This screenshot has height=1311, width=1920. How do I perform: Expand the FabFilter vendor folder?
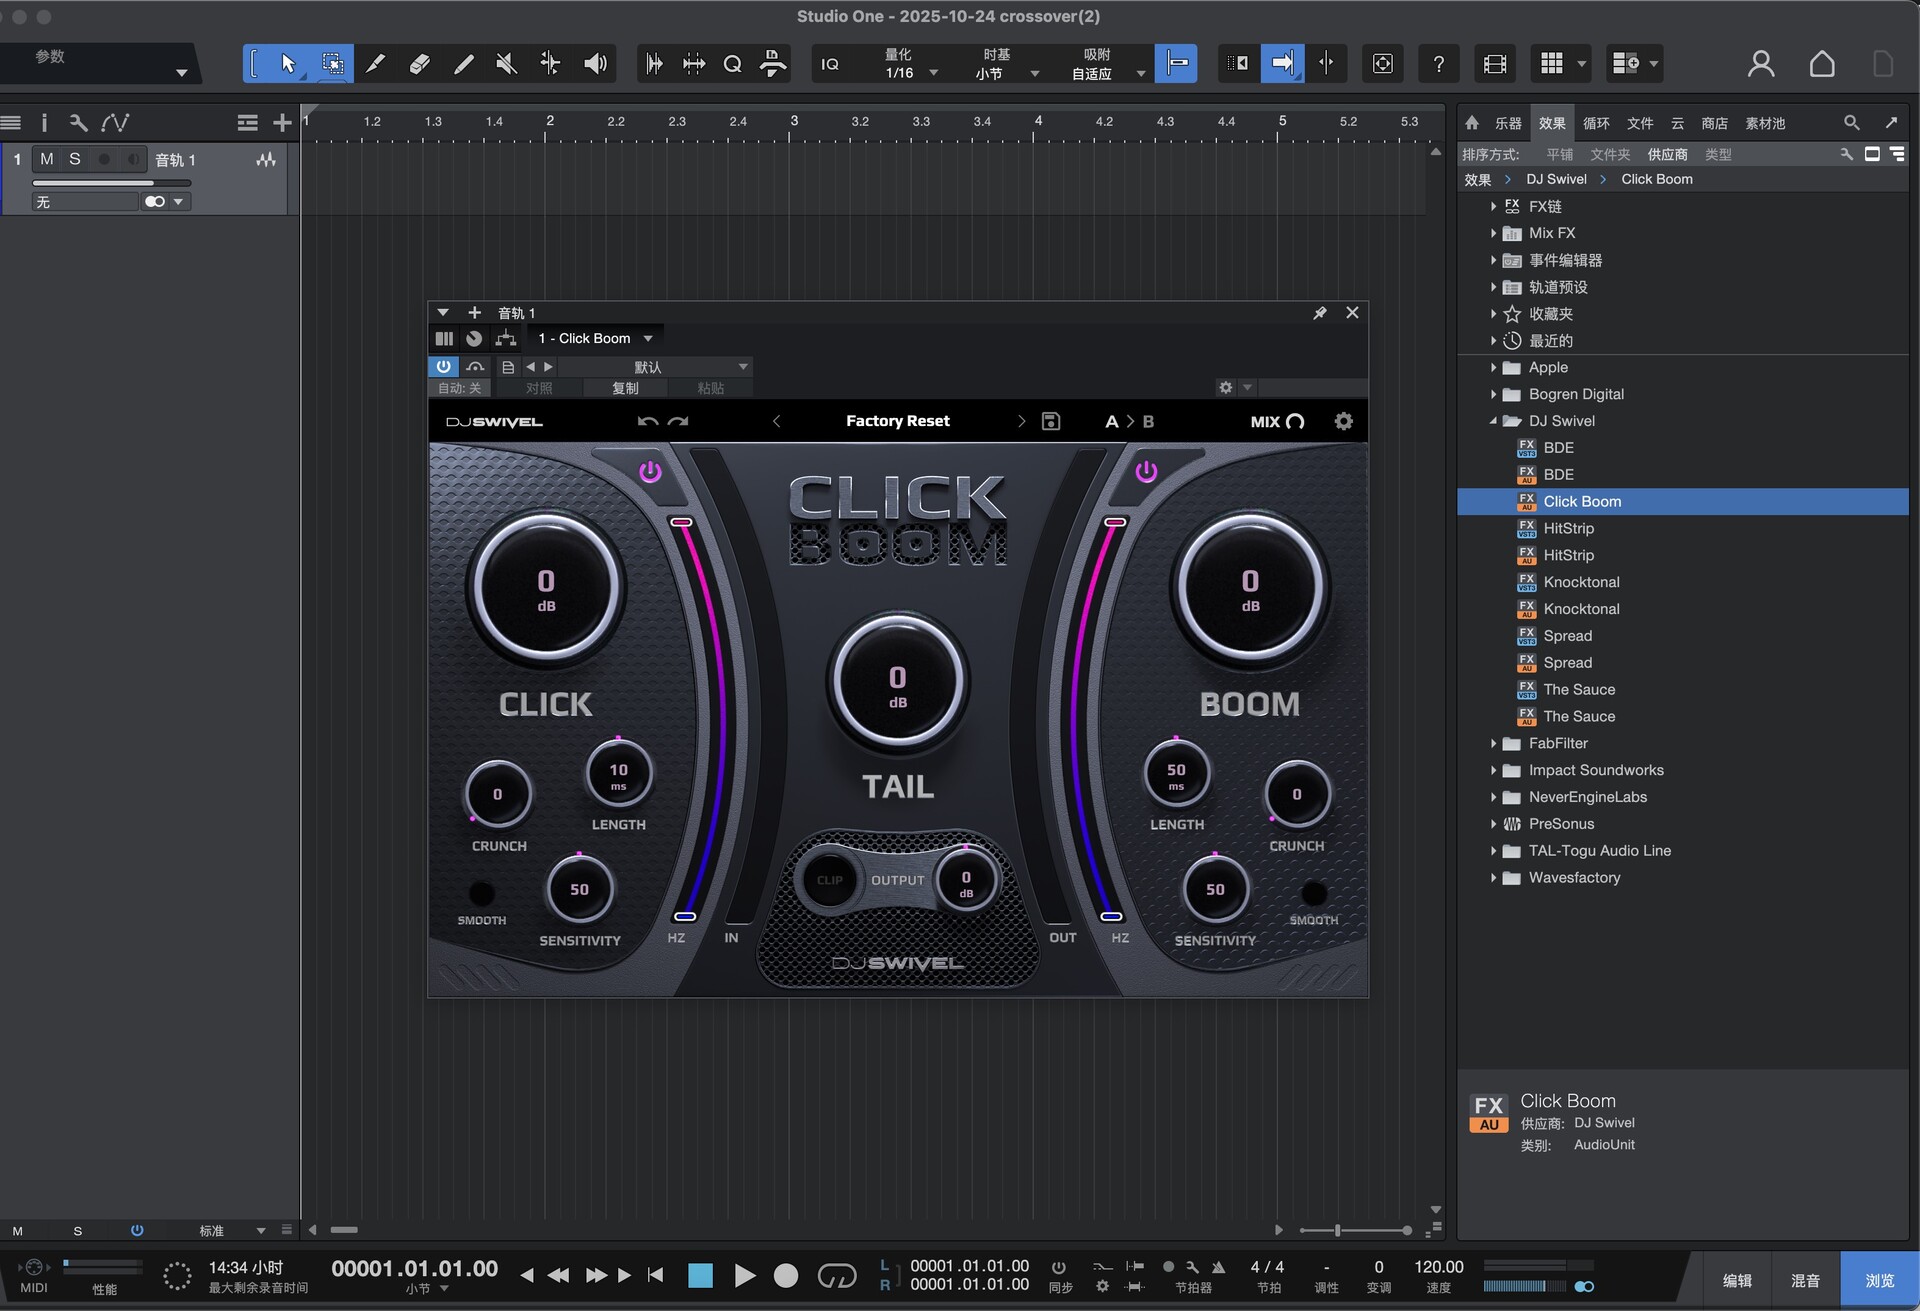(1493, 743)
